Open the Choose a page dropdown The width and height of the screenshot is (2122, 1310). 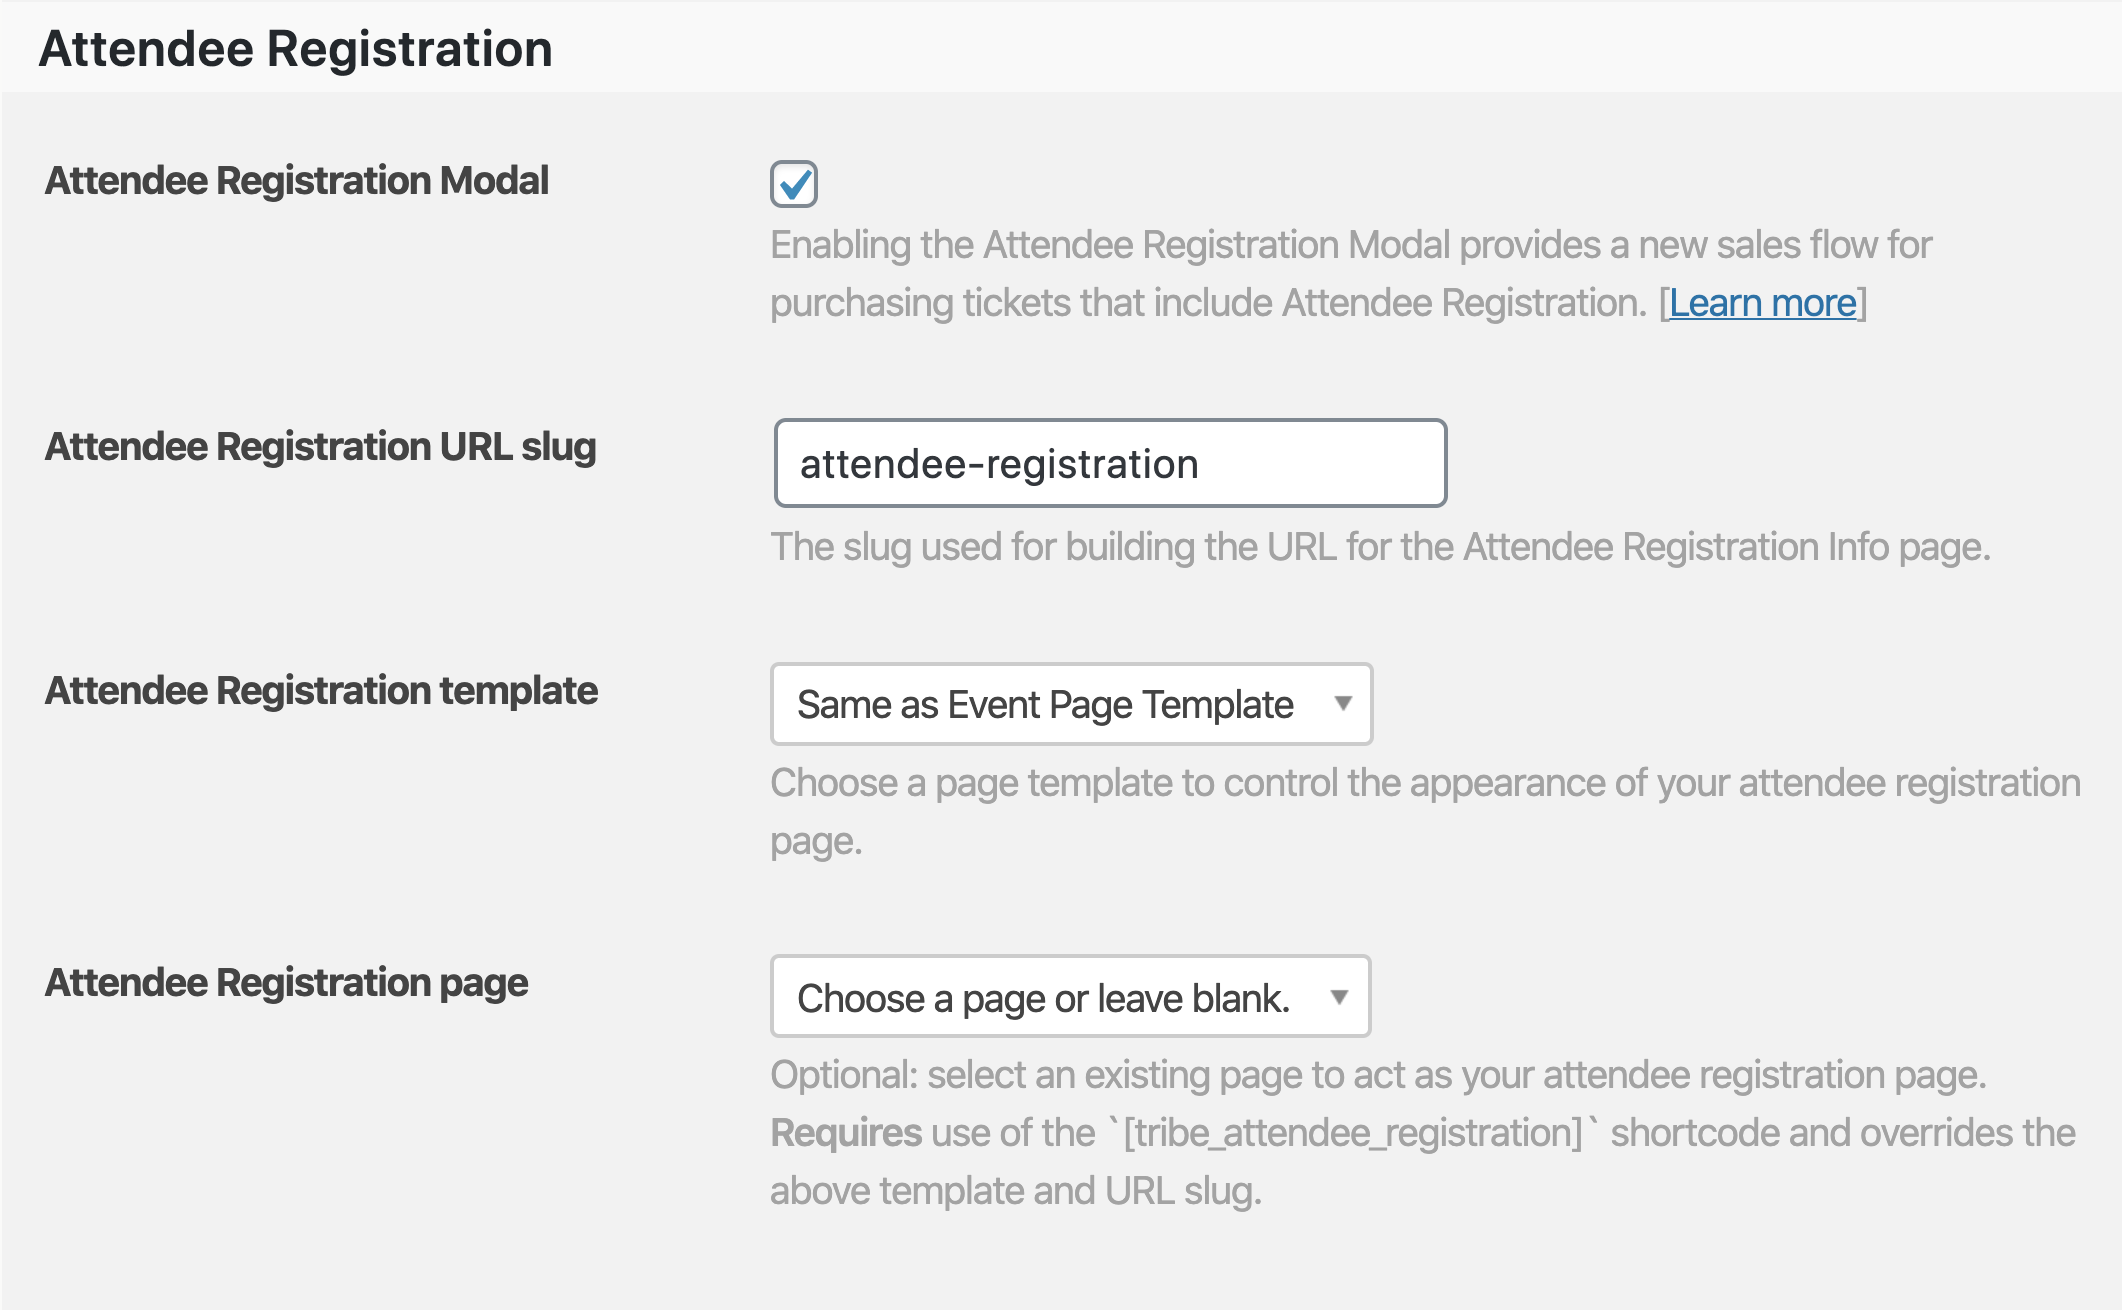(1070, 997)
